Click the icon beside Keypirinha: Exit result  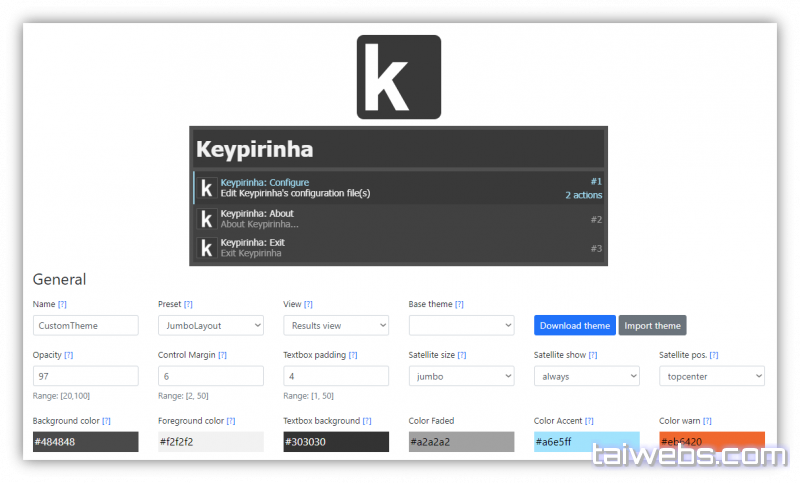[206, 248]
